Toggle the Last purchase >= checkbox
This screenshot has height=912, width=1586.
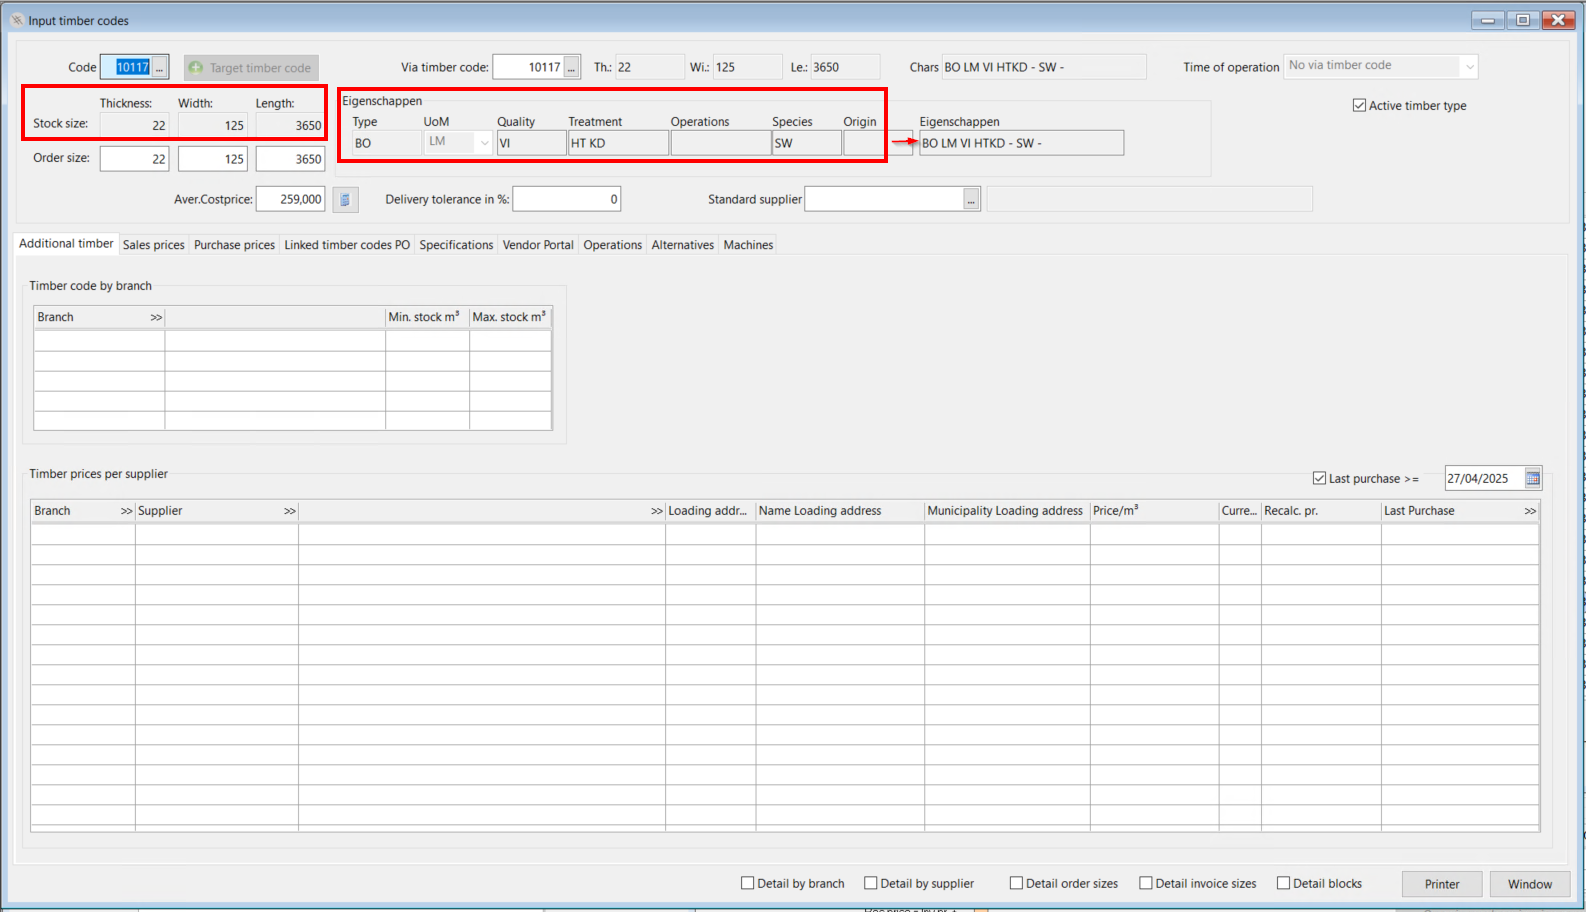(x=1319, y=478)
